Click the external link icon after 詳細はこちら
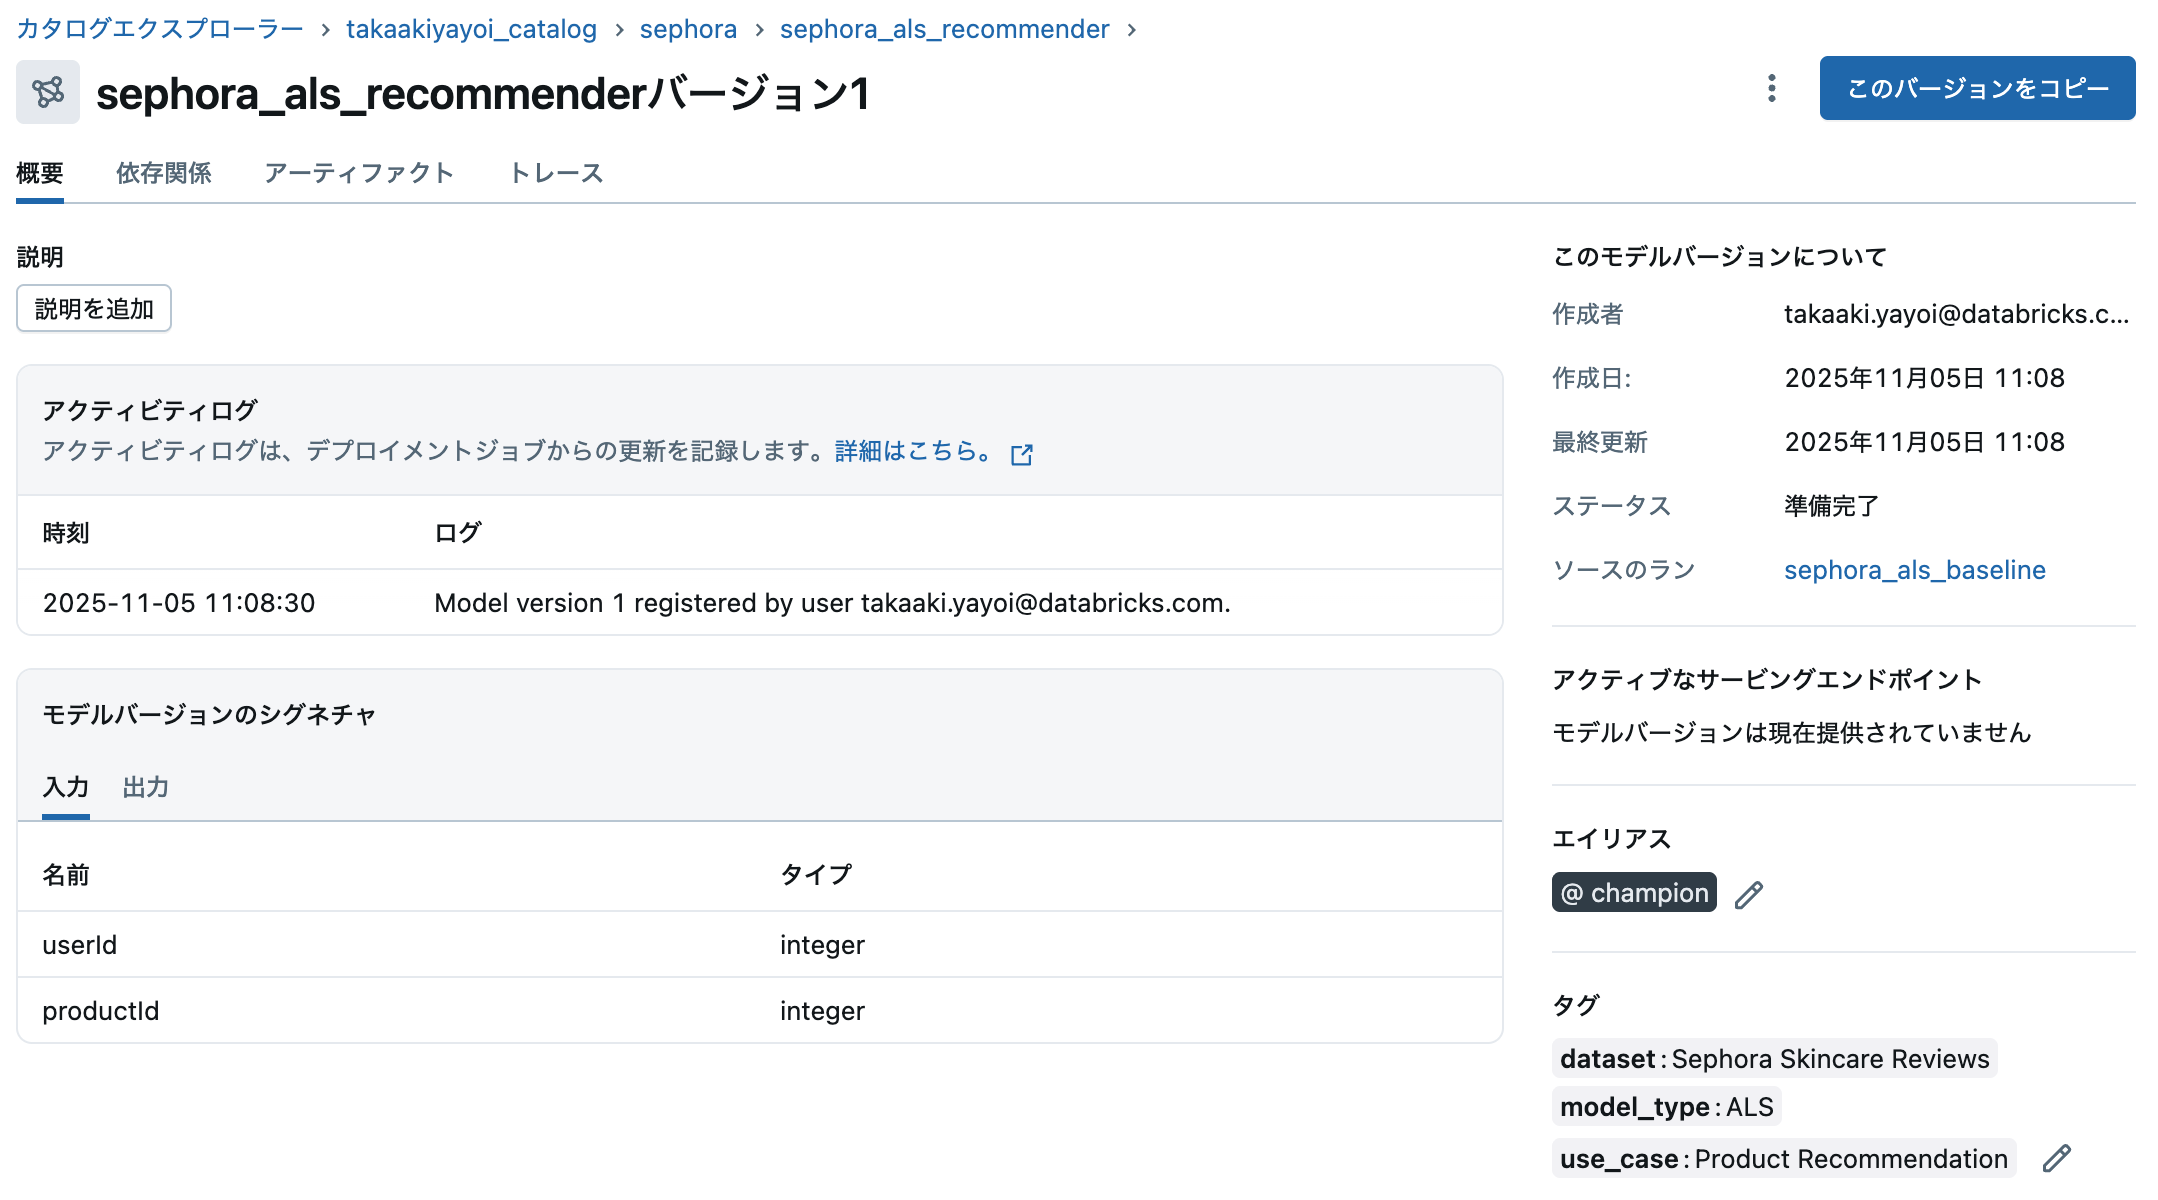The width and height of the screenshot is (2158, 1200). point(1022,453)
